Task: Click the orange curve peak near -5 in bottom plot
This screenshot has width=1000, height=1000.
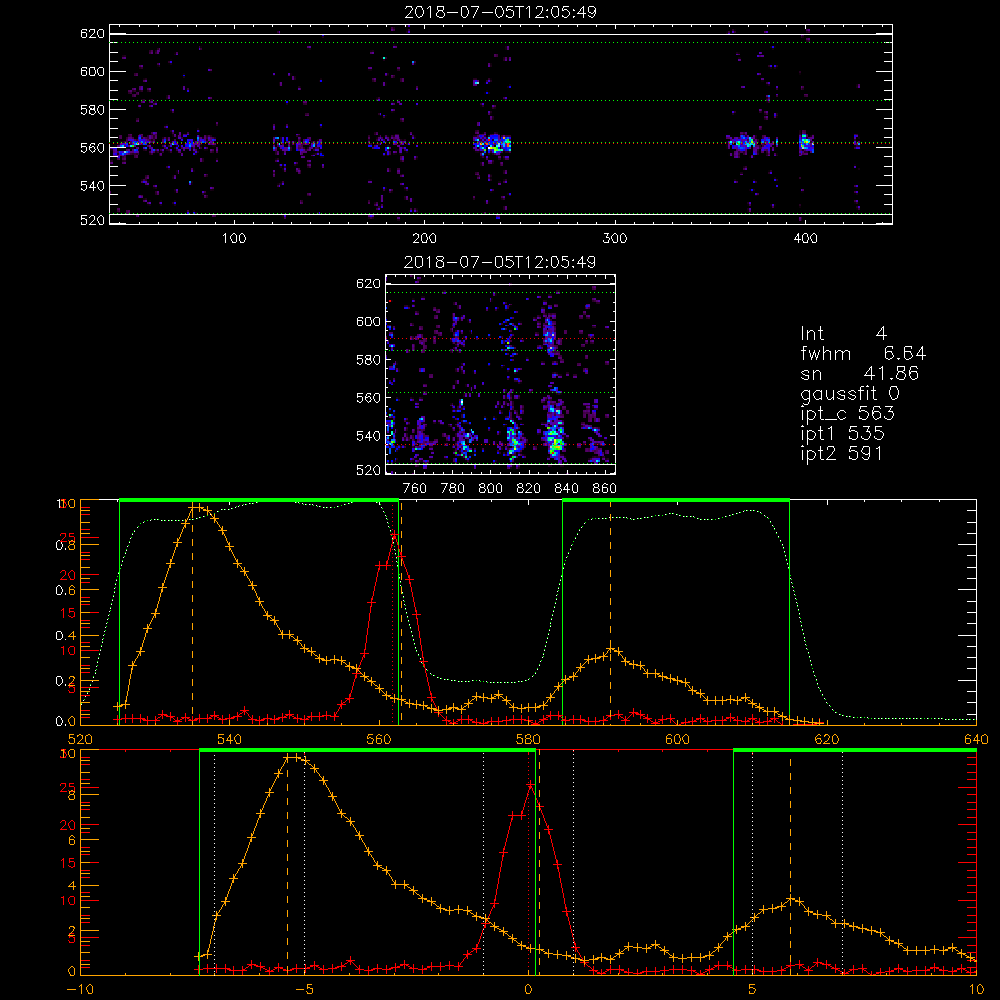Action: (291, 758)
